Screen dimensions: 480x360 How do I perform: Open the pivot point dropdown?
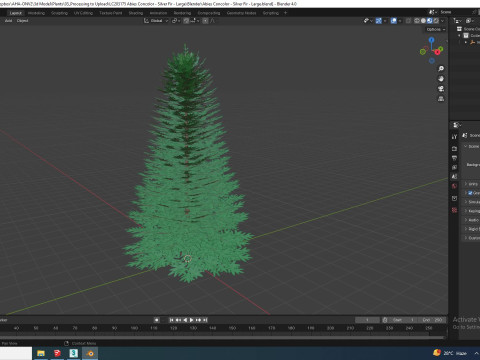(x=176, y=21)
